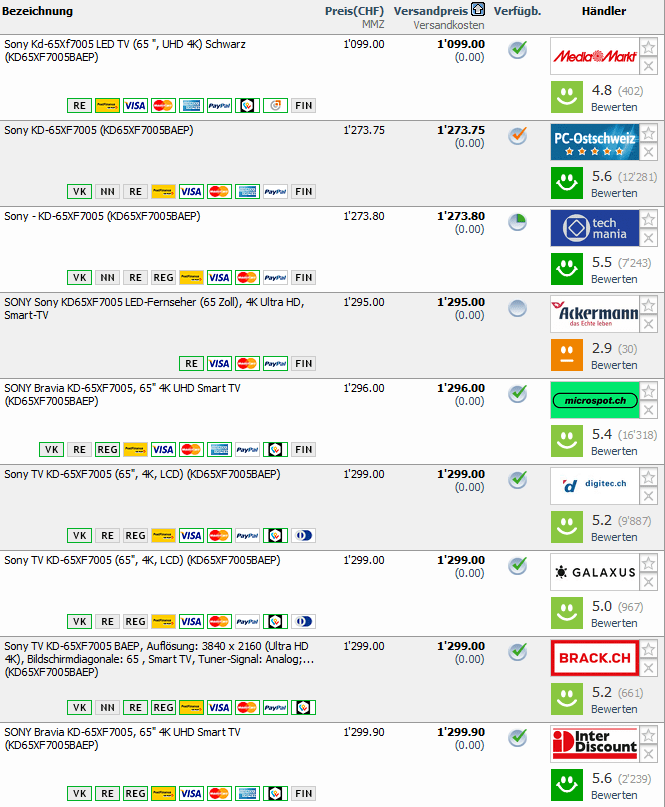
Task: Open the BRACK.CH merchant logo
Action: pos(594,659)
